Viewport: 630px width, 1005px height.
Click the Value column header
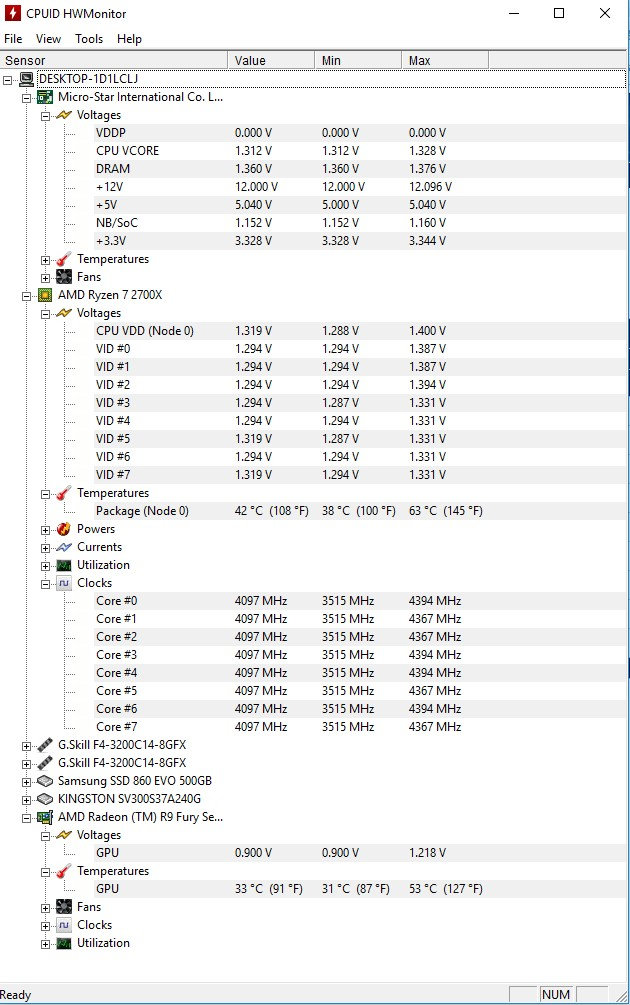pos(271,60)
